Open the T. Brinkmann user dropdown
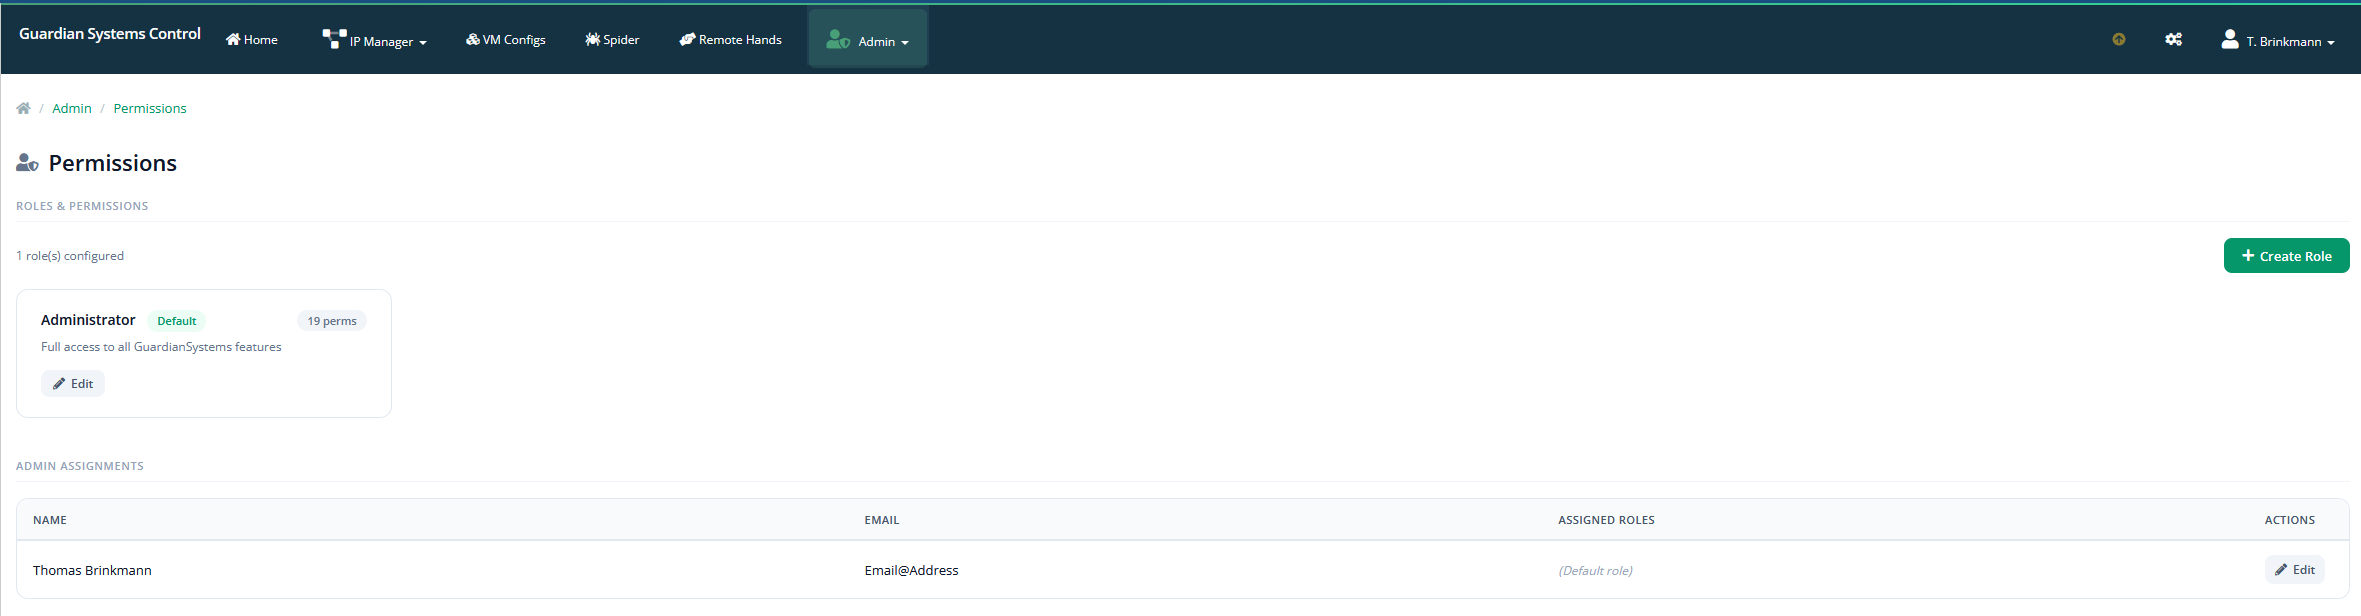 pyautogui.click(x=2278, y=41)
